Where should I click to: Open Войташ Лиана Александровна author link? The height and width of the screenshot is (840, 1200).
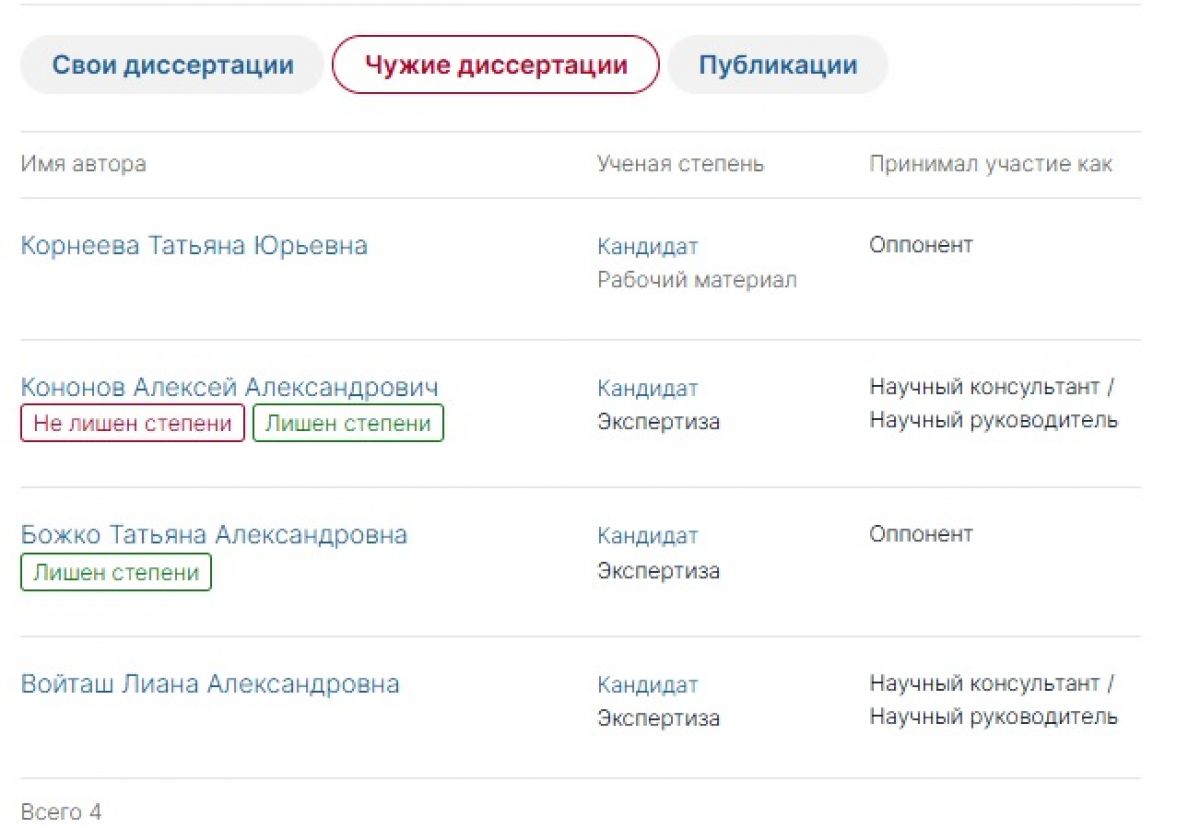click(x=210, y=685)
